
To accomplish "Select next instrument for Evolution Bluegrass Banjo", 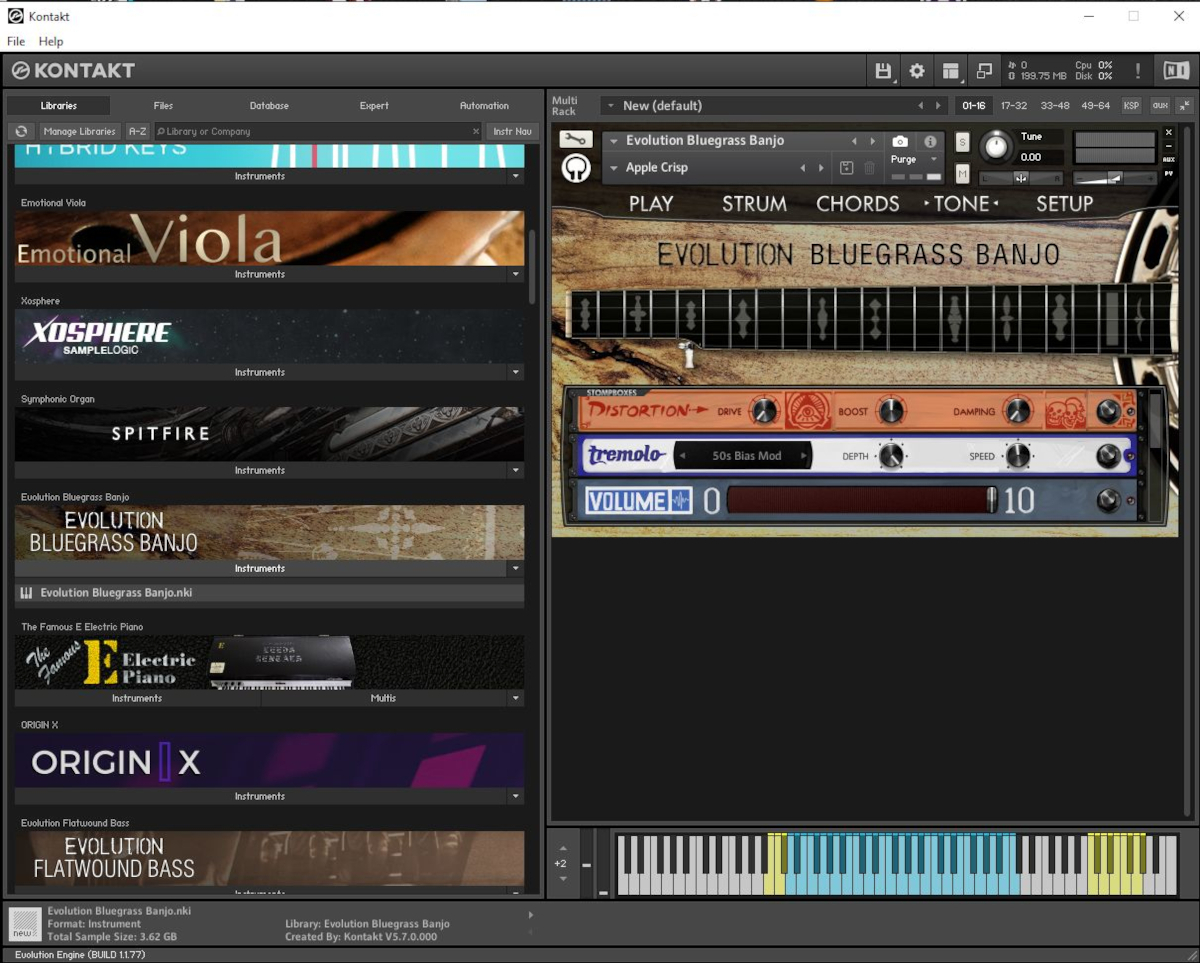I will pos(873,141).
